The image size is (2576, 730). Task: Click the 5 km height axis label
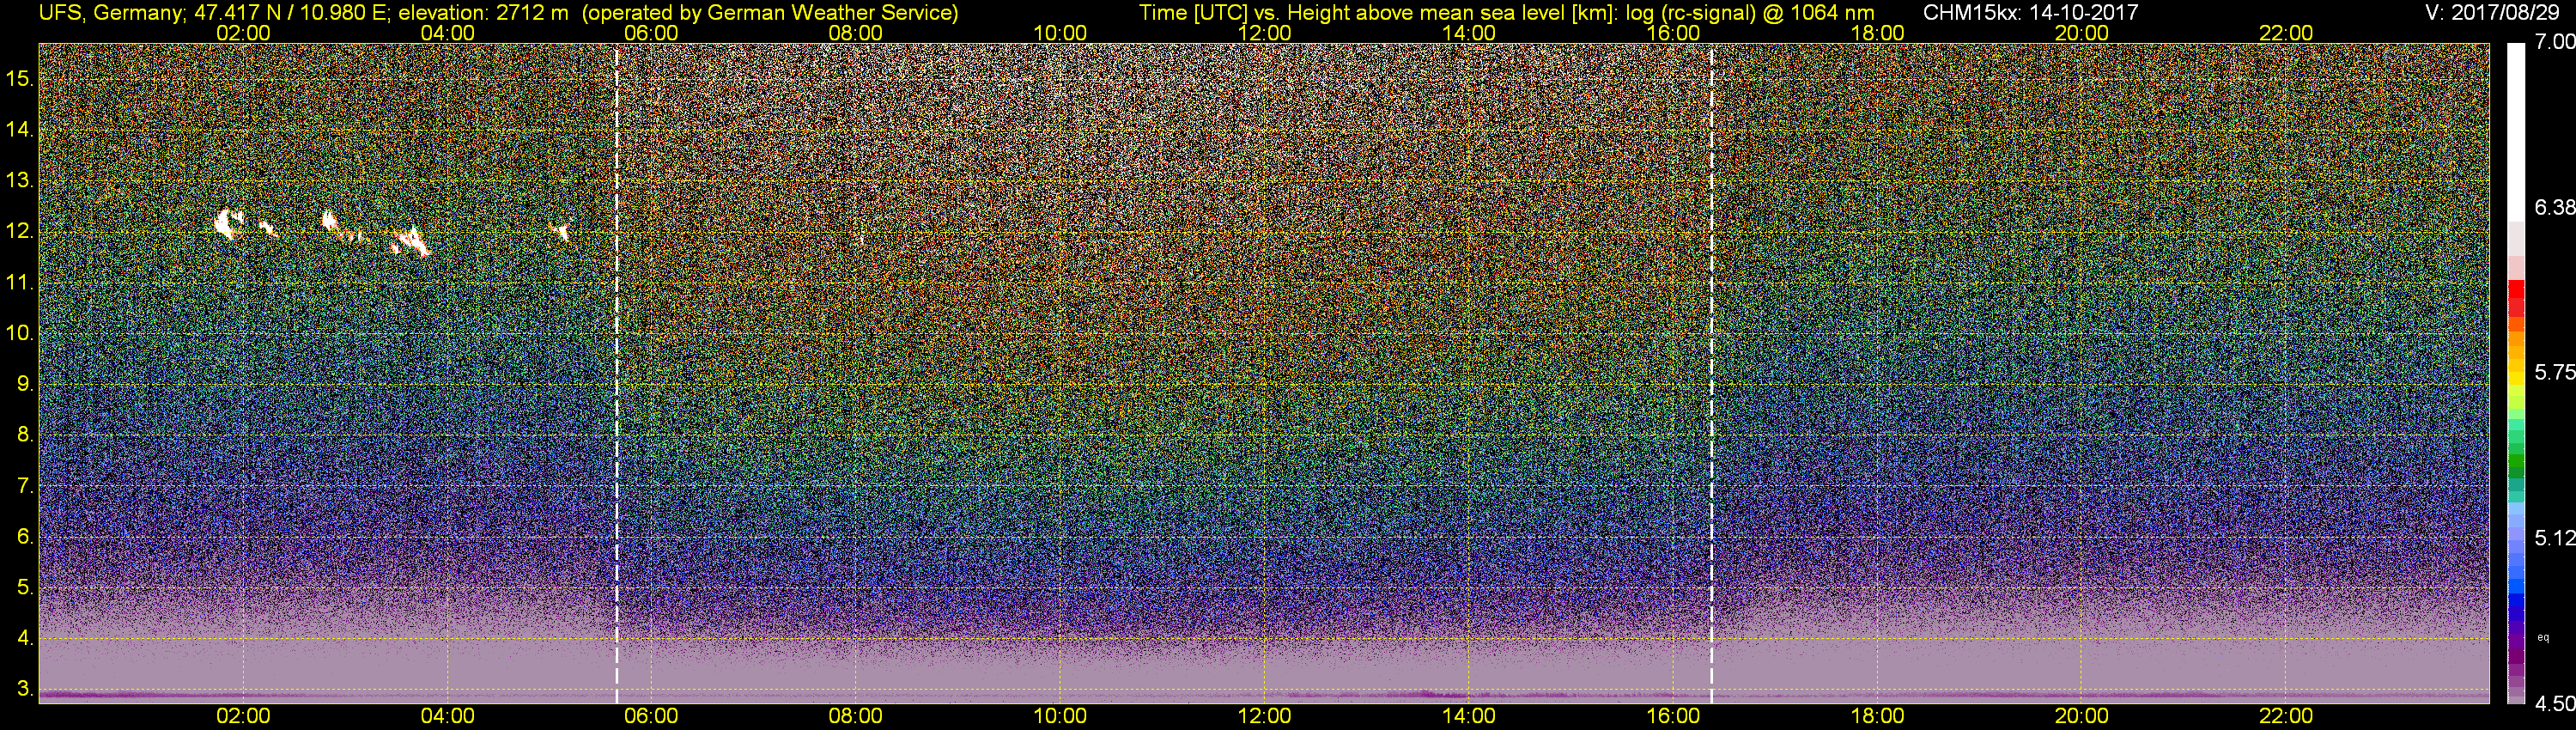point(25,587)
